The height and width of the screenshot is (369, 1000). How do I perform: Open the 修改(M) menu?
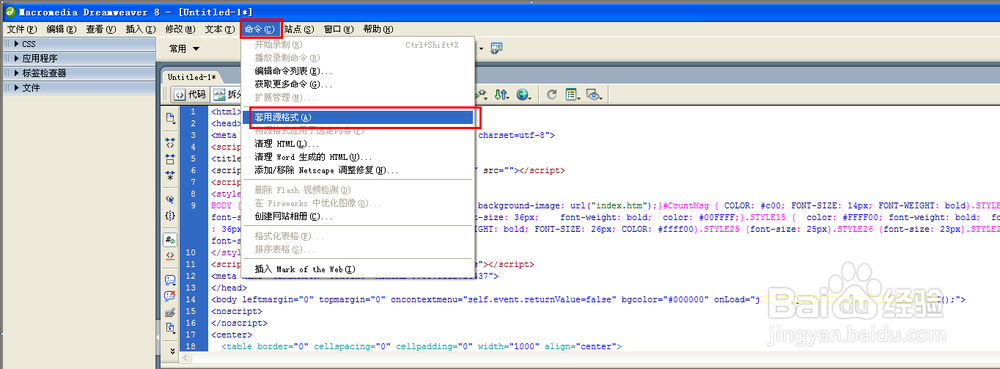pos(180,29)
